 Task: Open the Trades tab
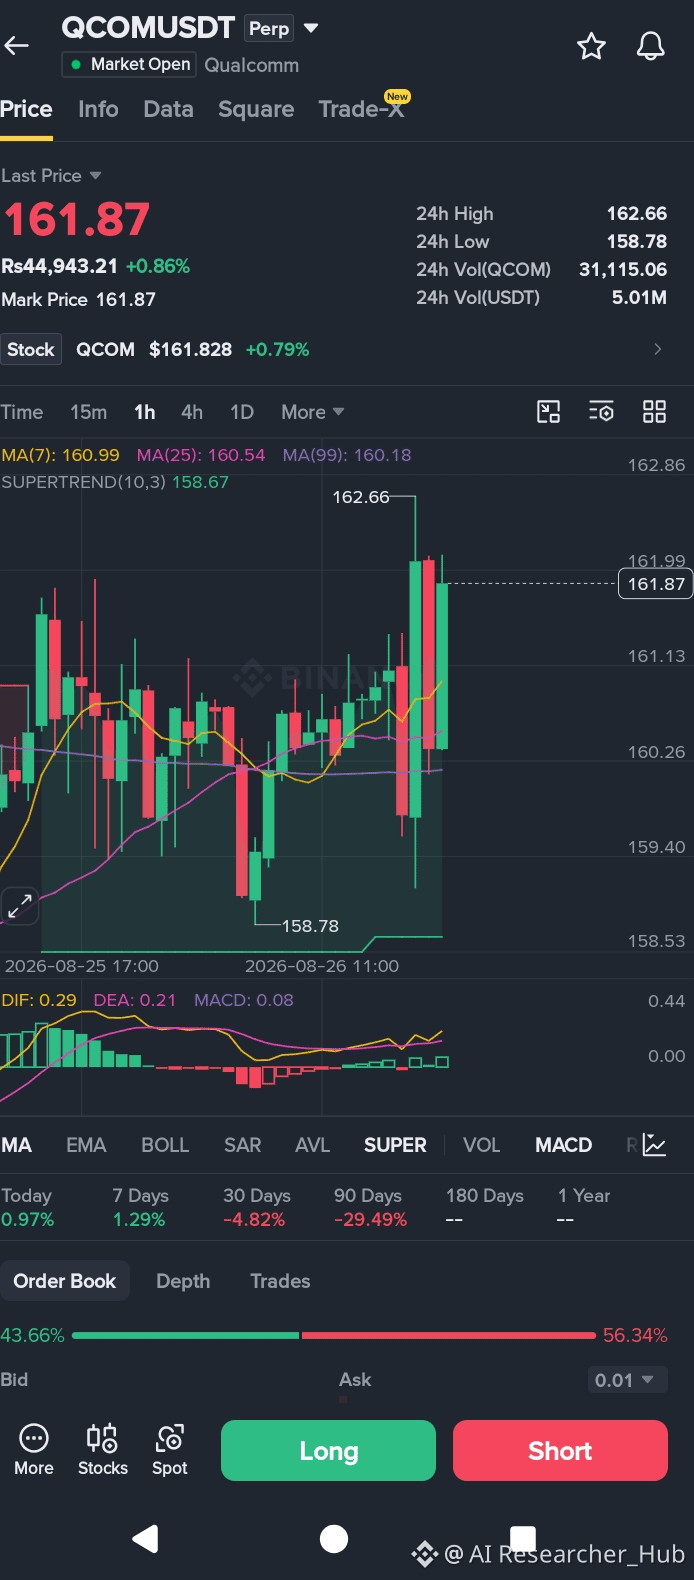click(x=280, y=1281)
